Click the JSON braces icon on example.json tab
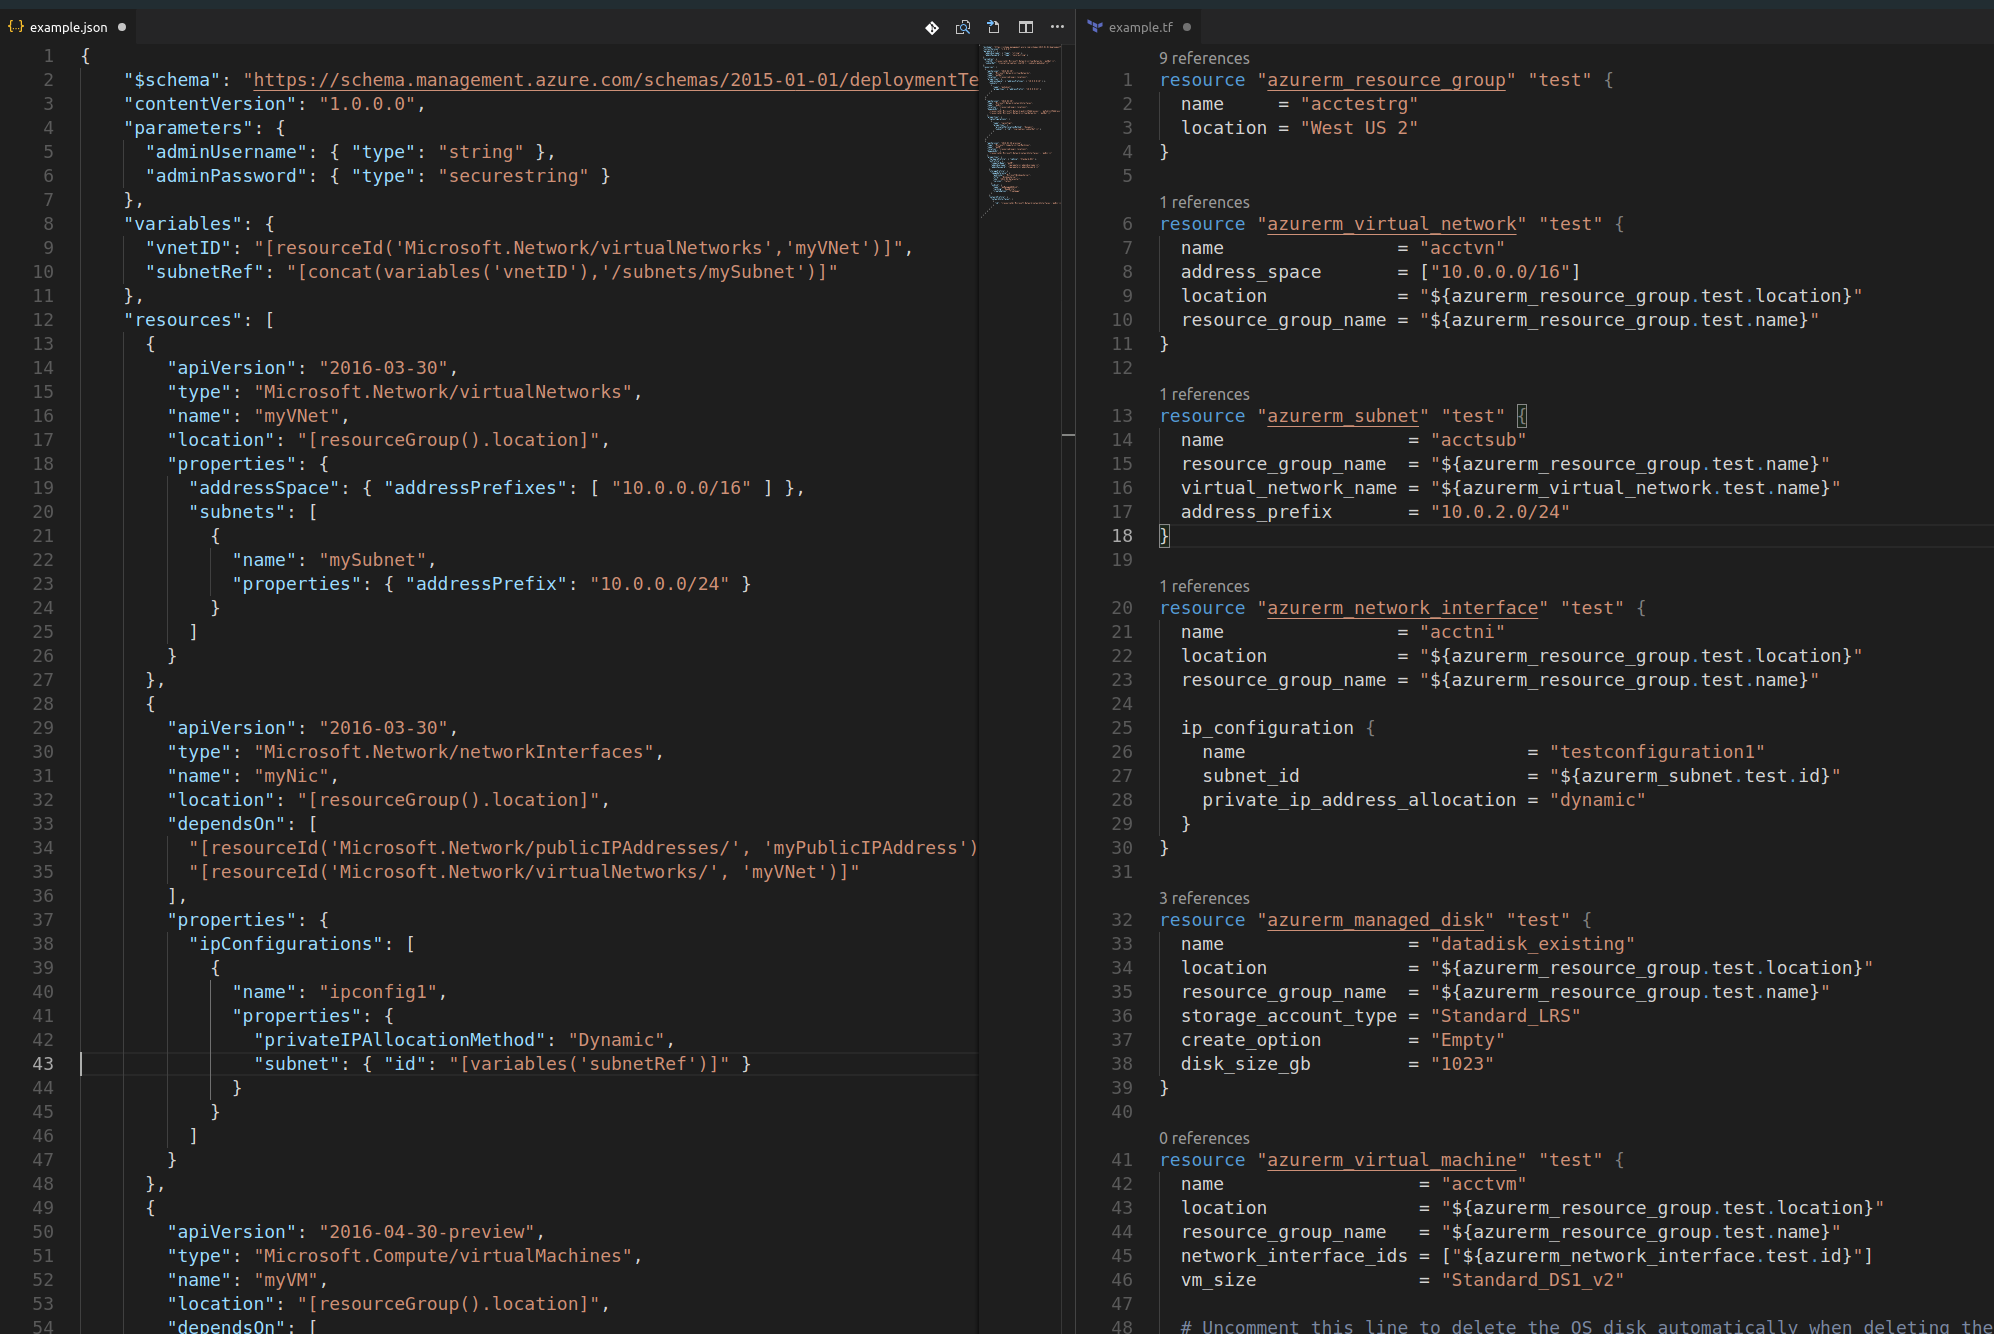1994x1334 pixels. point(16,27)
